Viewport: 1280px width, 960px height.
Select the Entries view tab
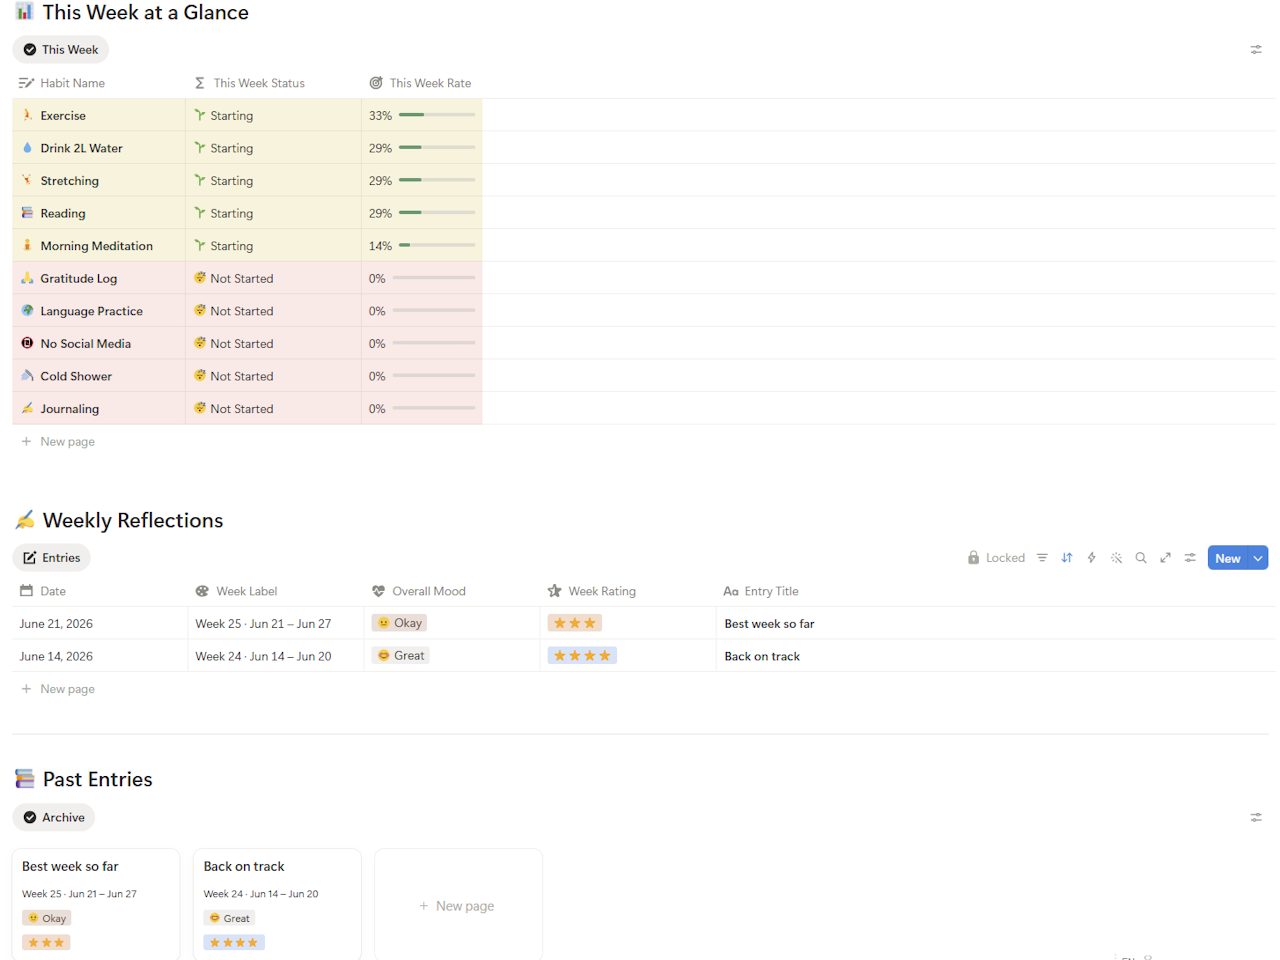(51, 558)
